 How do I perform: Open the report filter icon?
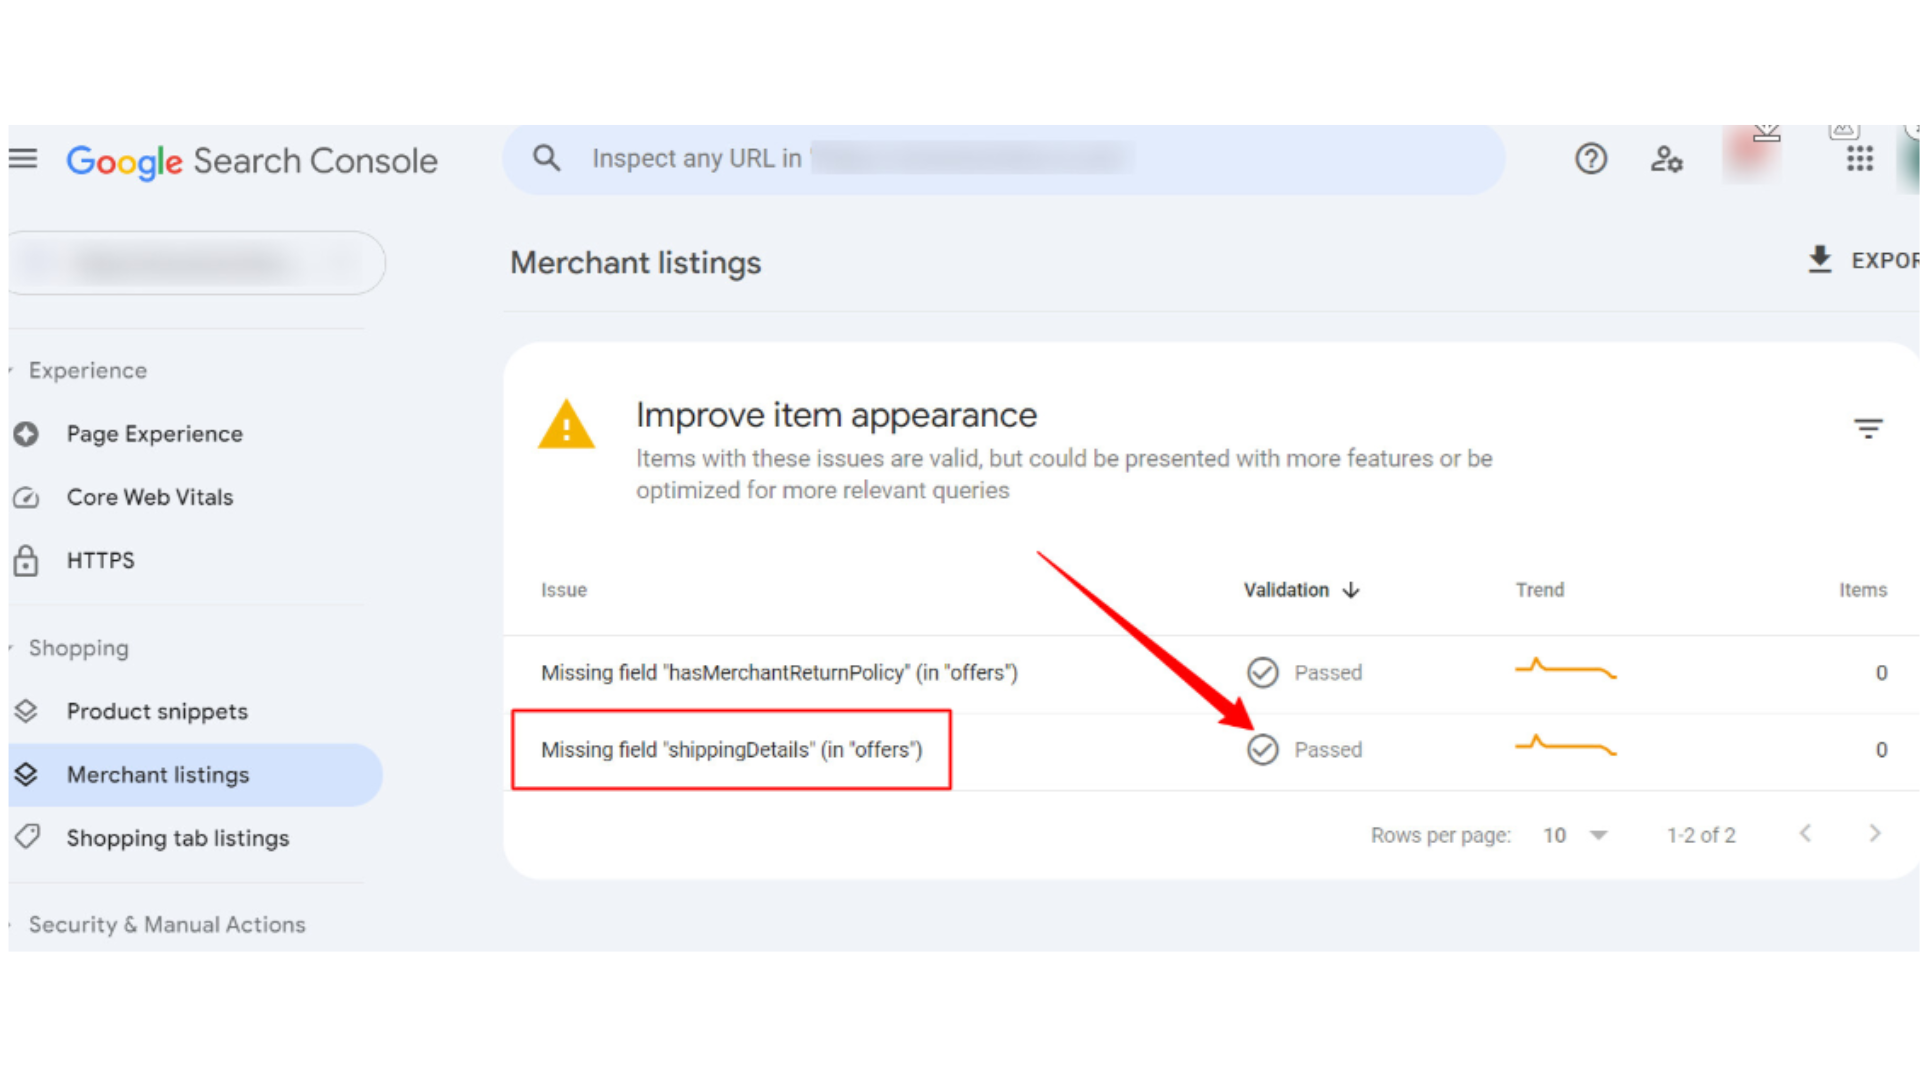pyautogui.click(x=1869, y=428)
